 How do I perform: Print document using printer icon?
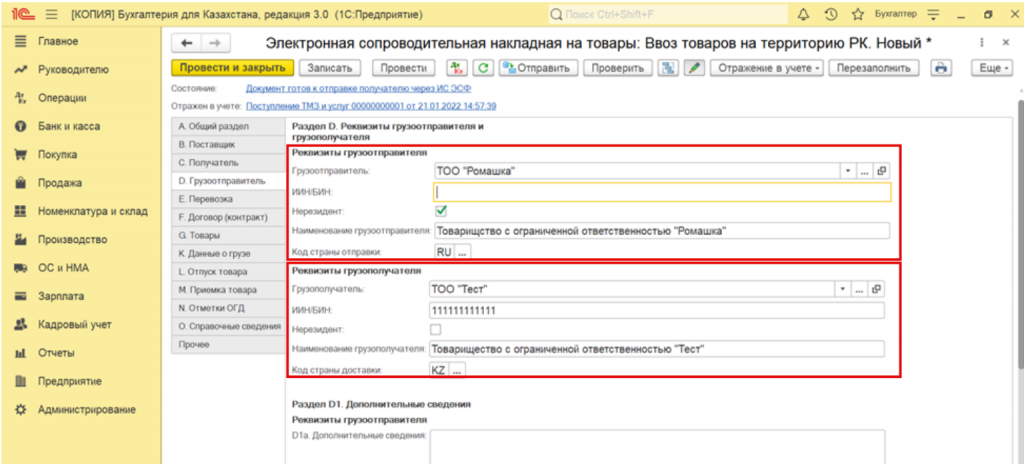(941, 67)
